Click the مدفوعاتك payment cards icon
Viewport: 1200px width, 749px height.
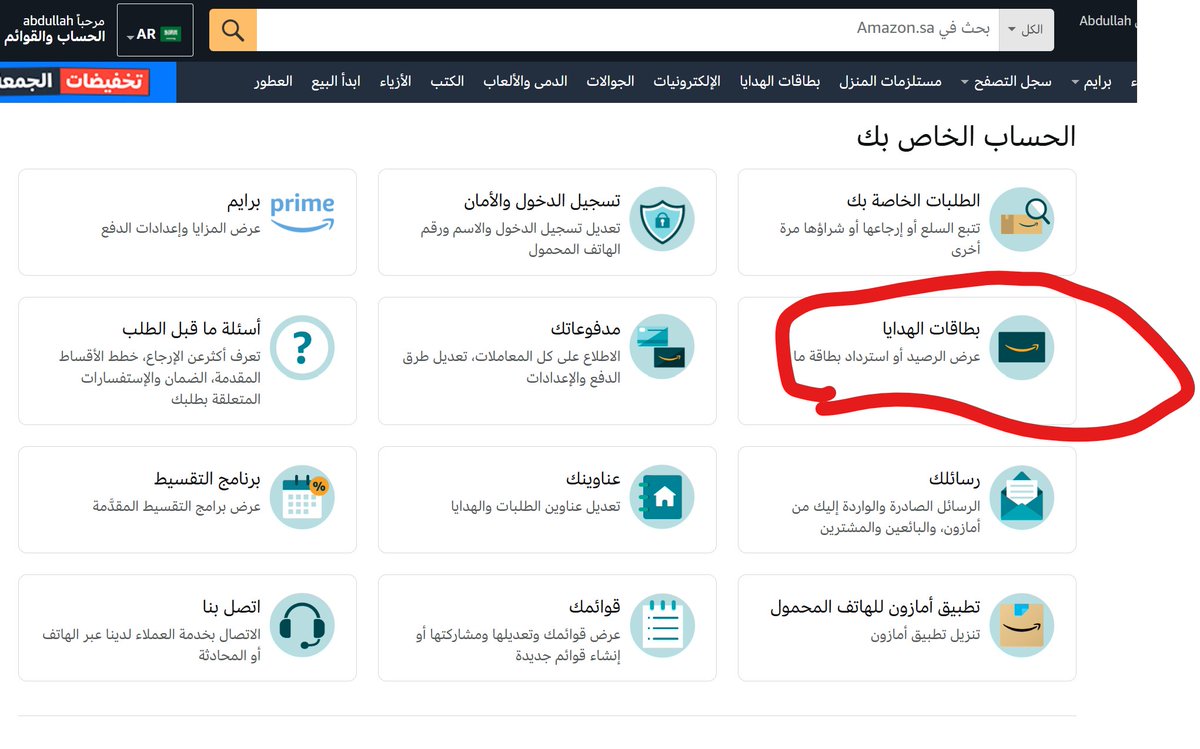pos(661,347)
